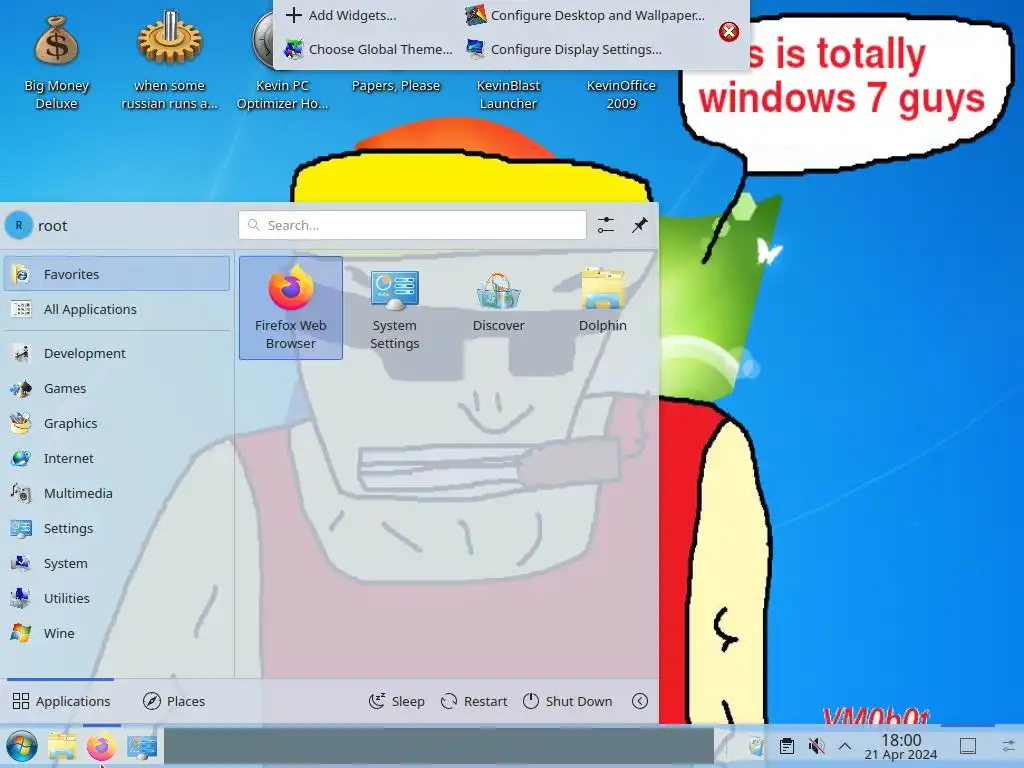The image size is (1024, 768).
Task: Click the clock showing 18:00
Action: [x=901, y=746]
